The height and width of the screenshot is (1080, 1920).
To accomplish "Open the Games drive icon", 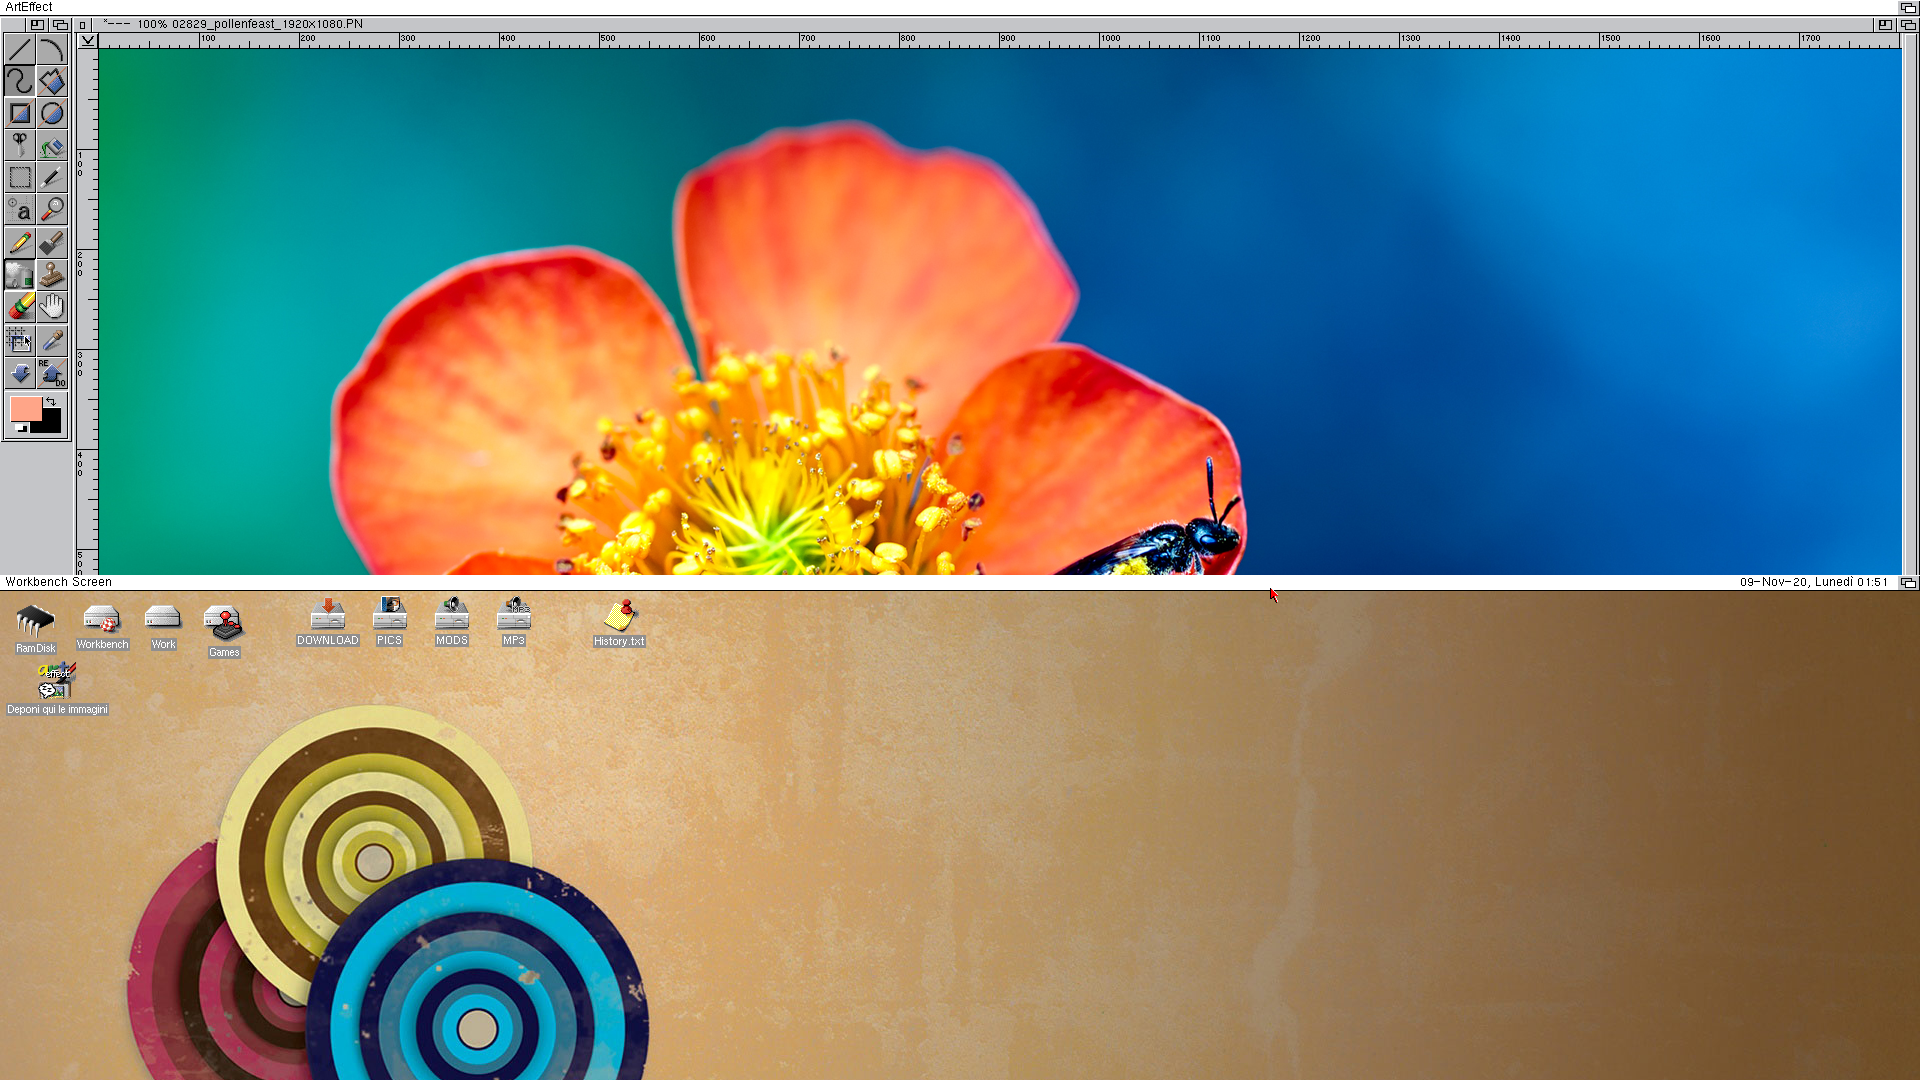I will (x=224, y=631).
